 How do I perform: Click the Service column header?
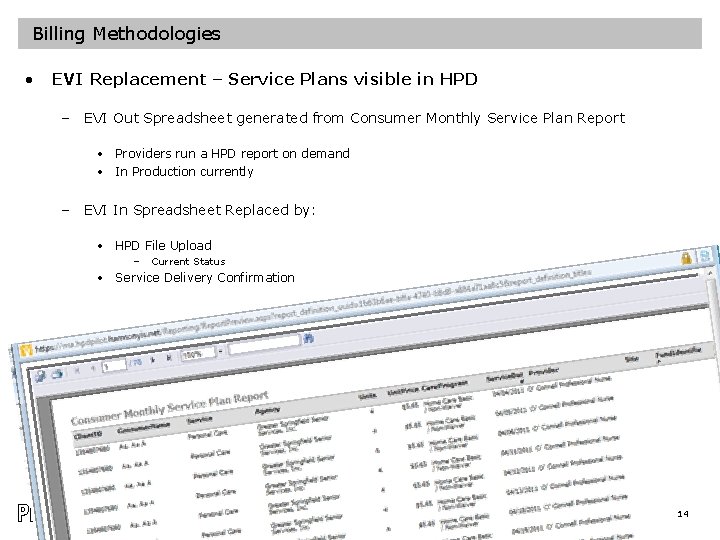200,420
